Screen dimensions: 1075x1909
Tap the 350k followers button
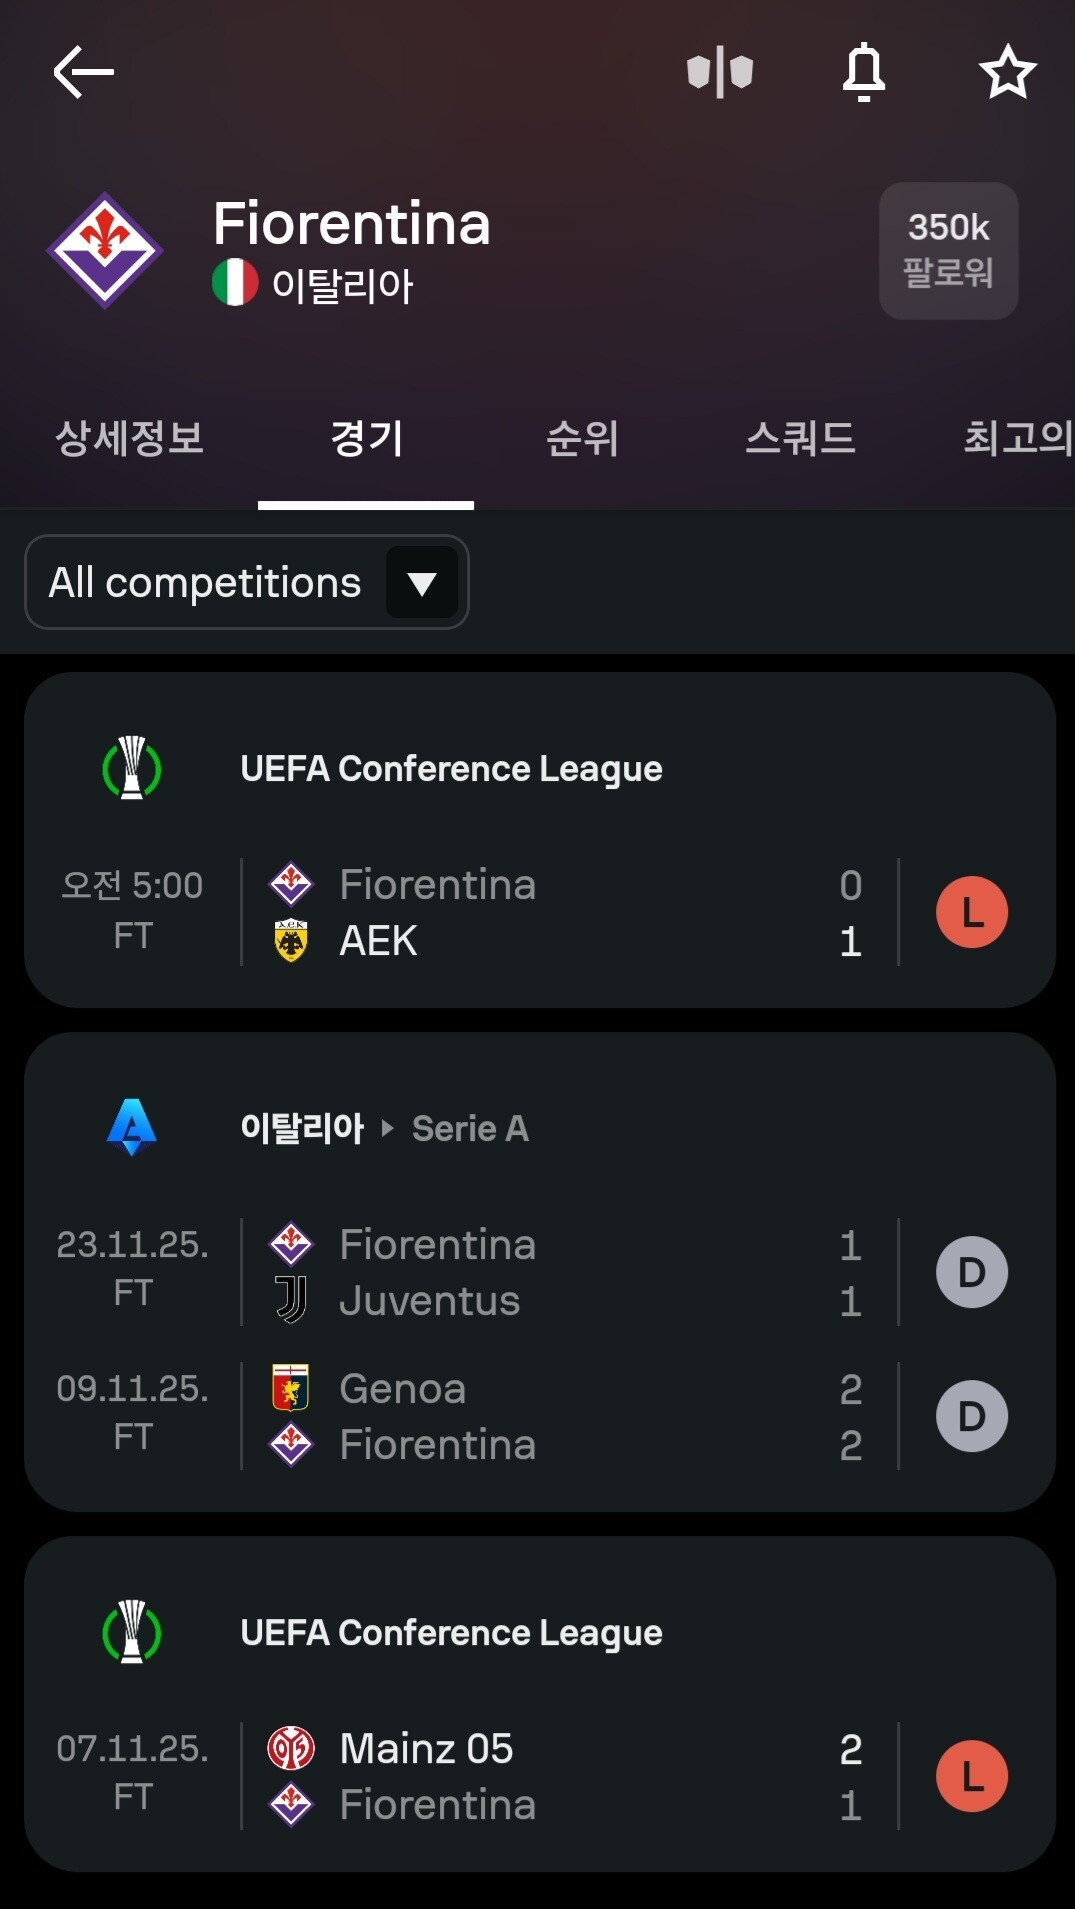948,251
